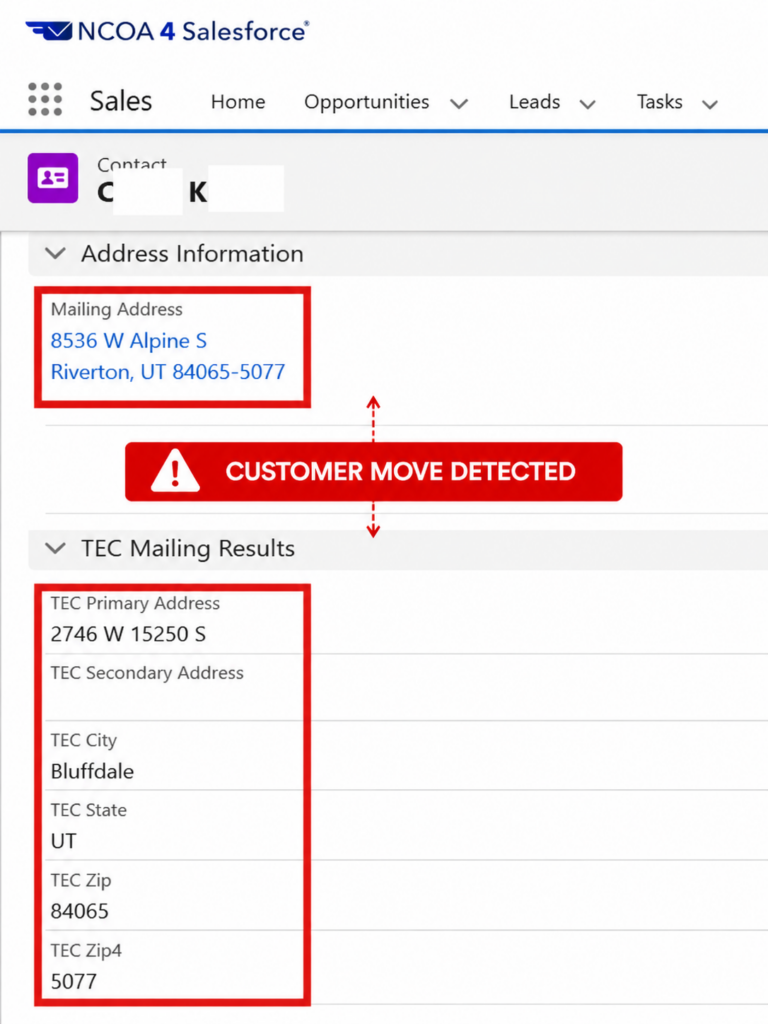
Task: Click the Customer Move Detected banner
Action: 374,472
